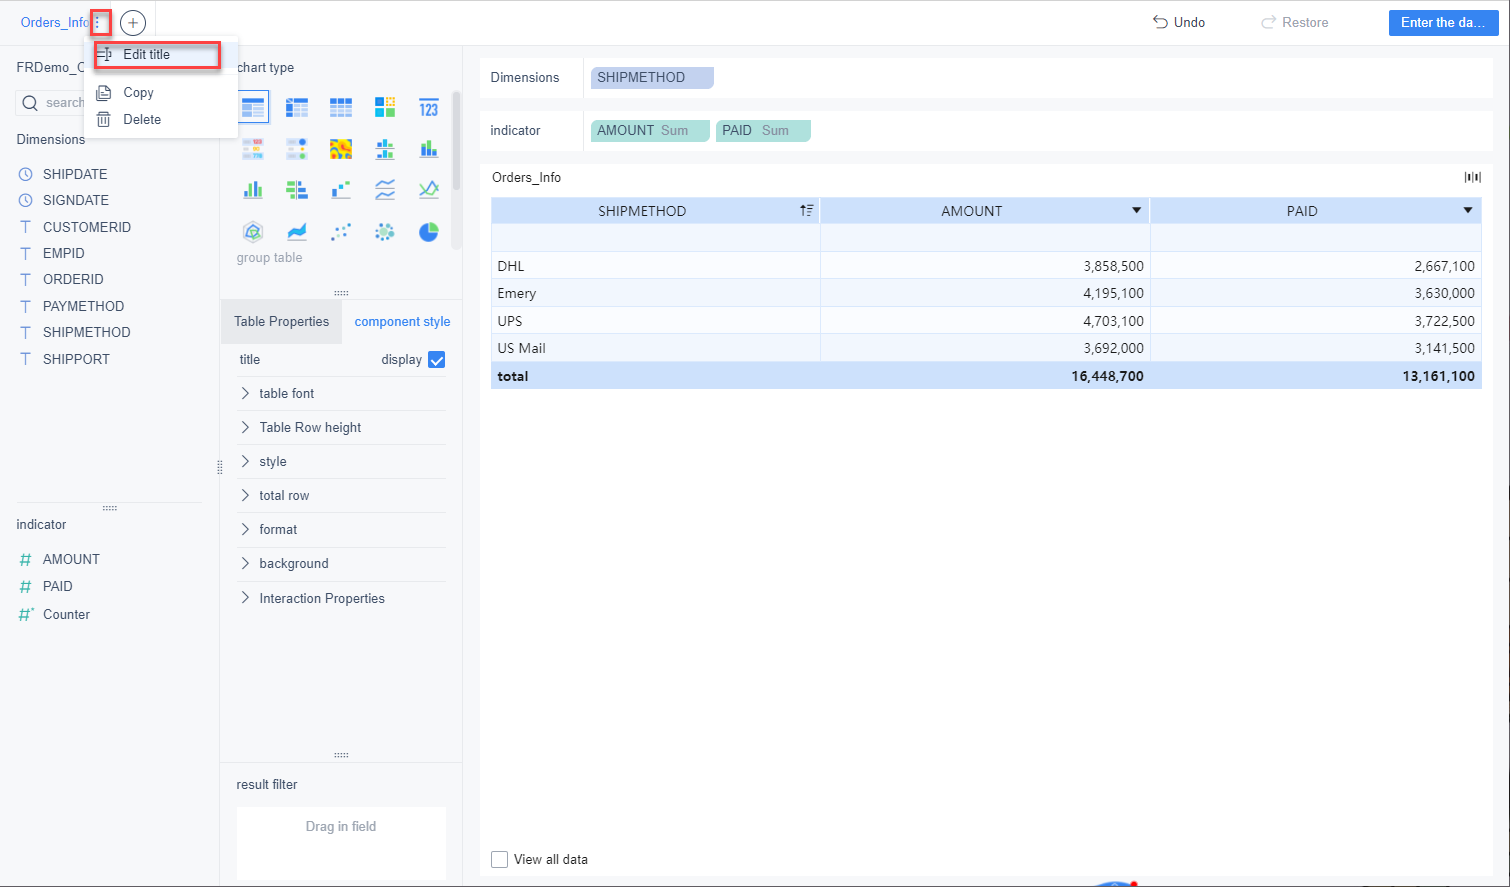Viewport: 1510px width, 887px height.
Task: Select the heat map chart type
Action: point(341,149)
